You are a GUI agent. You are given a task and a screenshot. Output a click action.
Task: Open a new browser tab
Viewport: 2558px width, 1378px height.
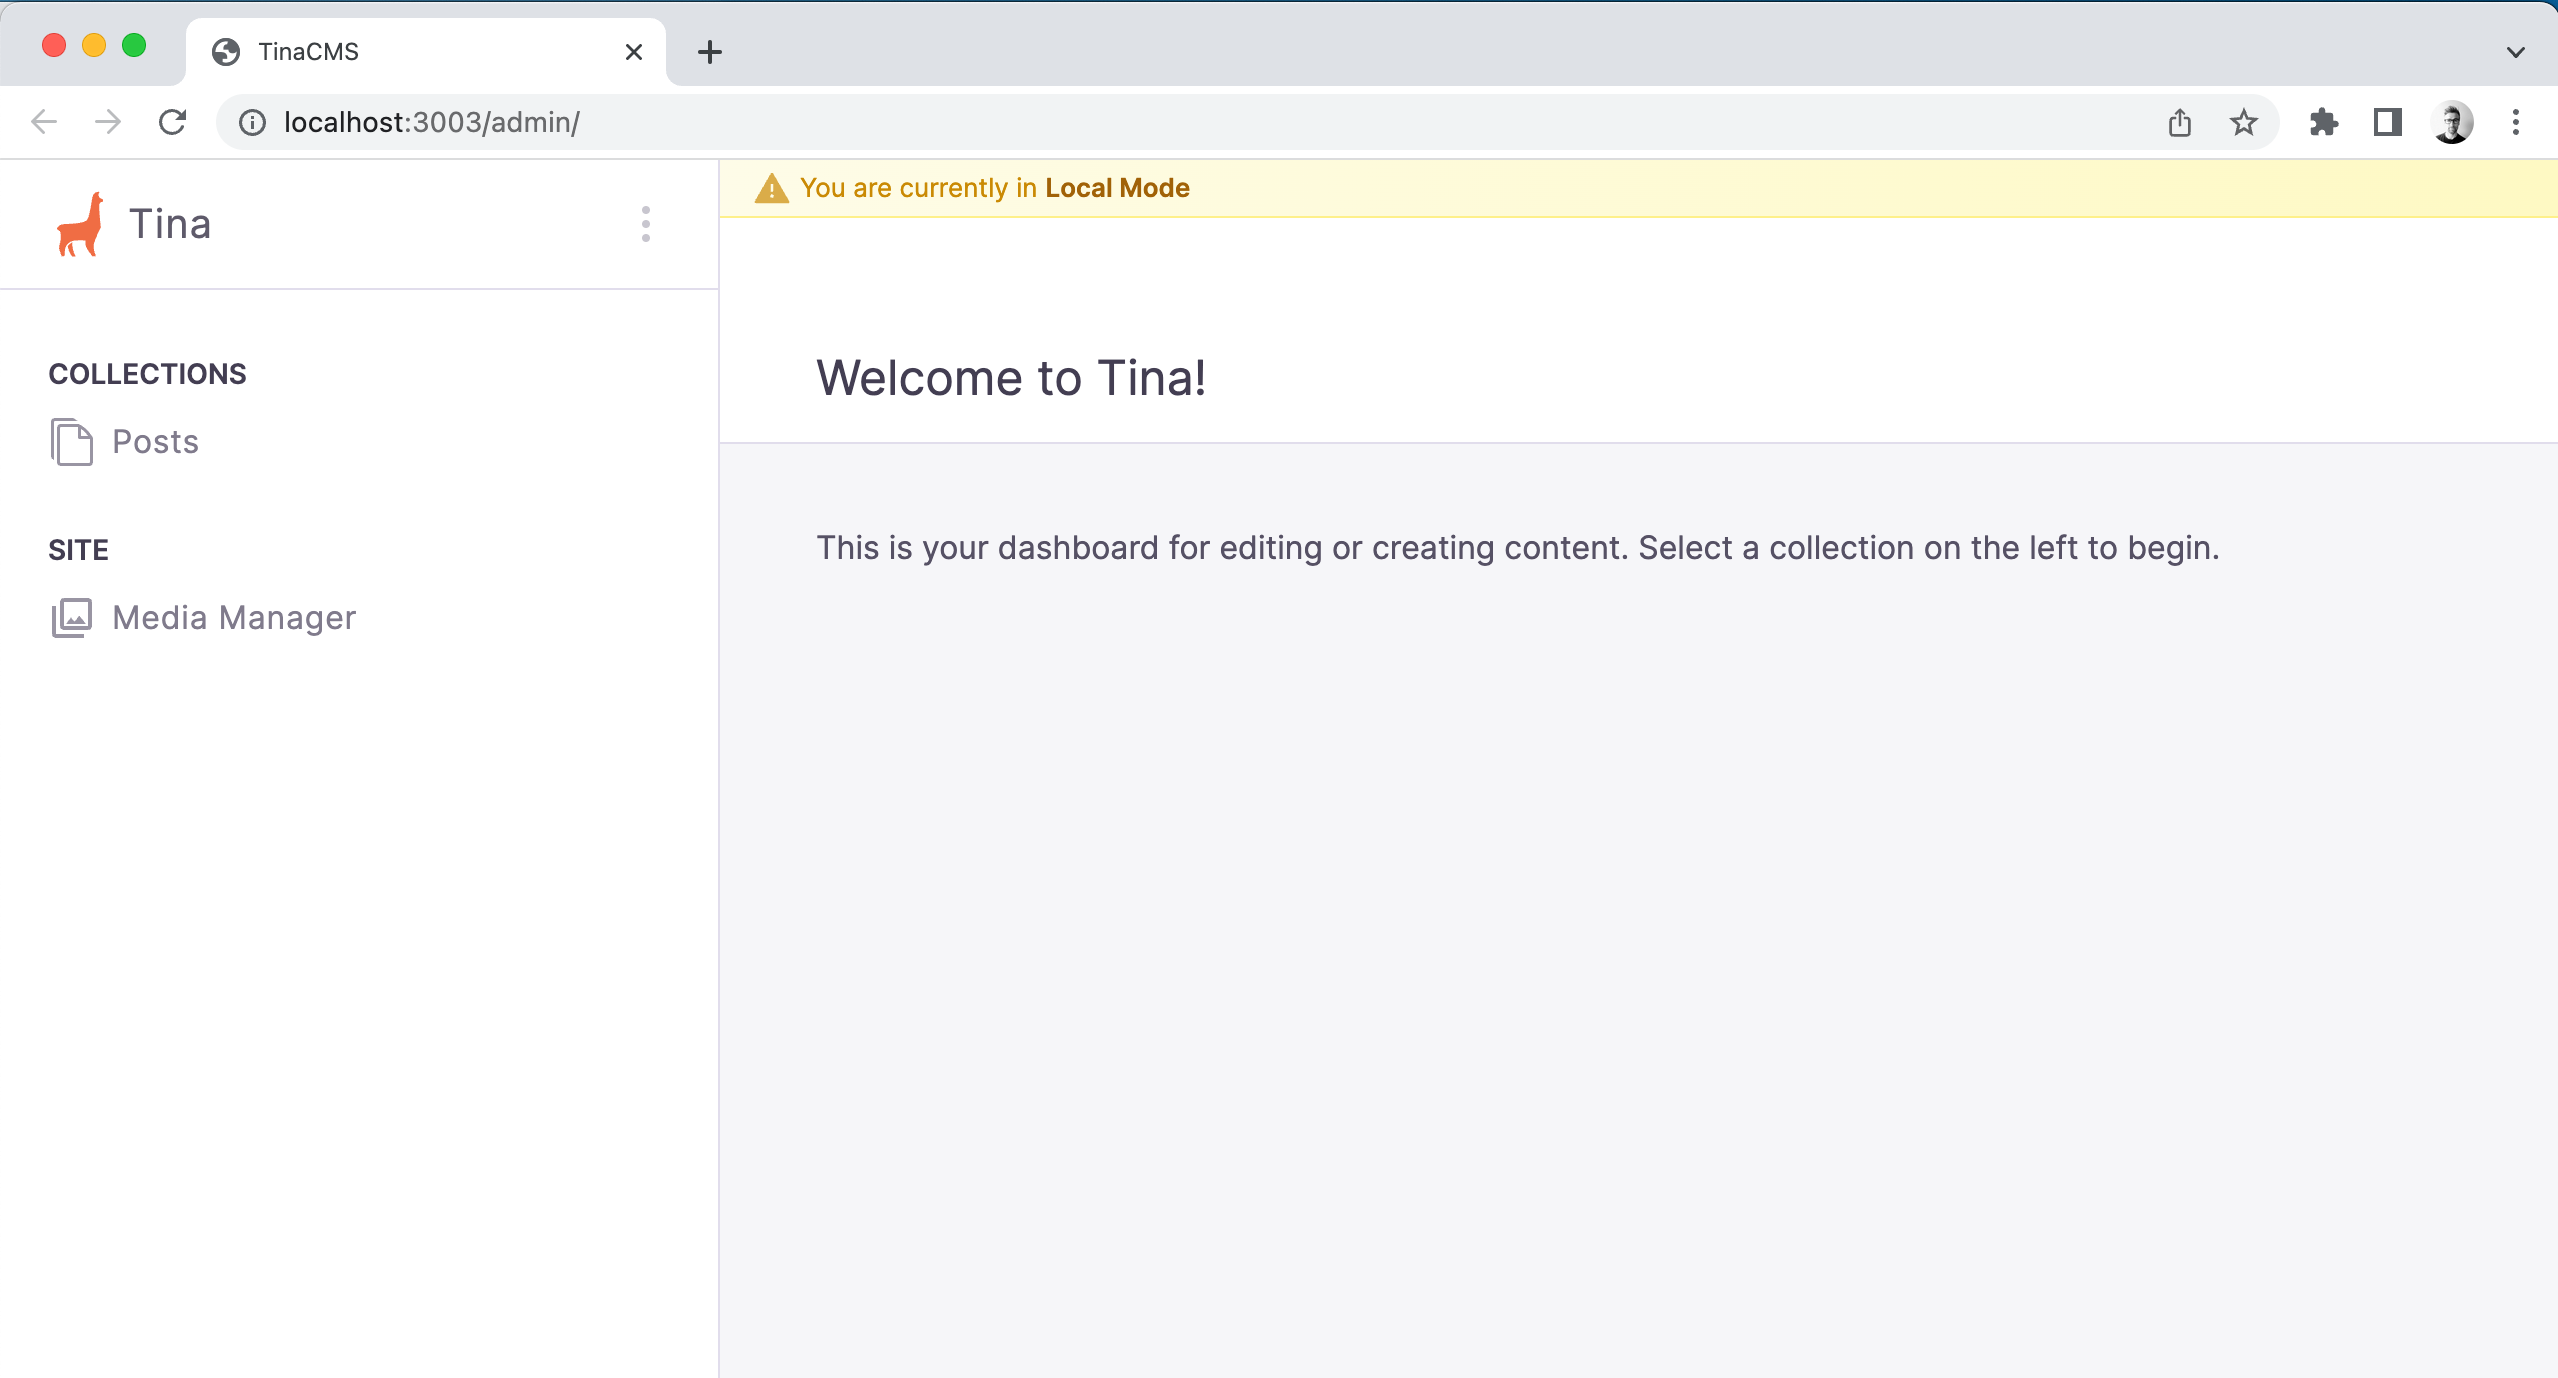710,52
